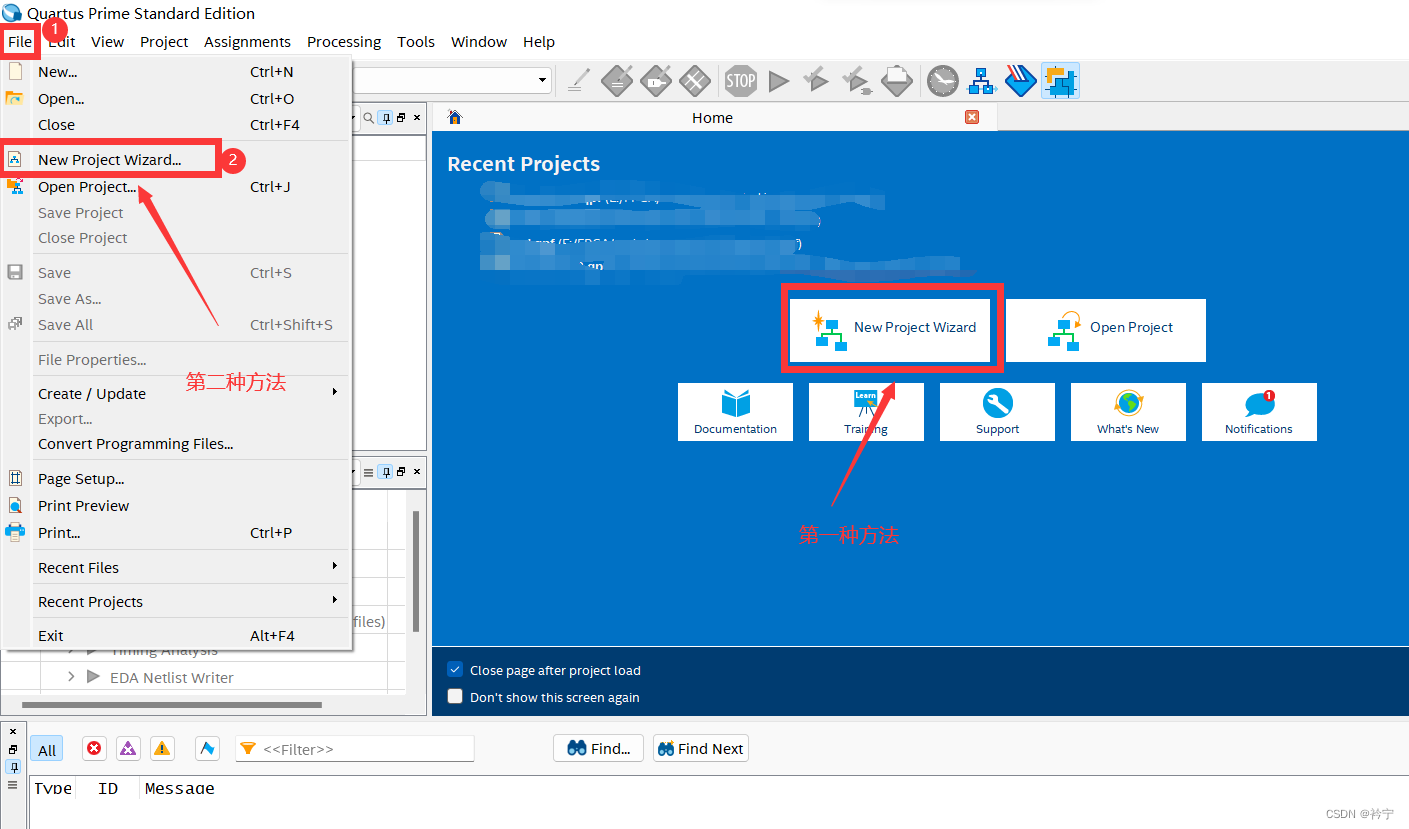Image resolution: width=1409 pixels, height=829 pixels.
Task: Pin the upper-left panel with the pushpin
Action: click(x=385, y=118)
